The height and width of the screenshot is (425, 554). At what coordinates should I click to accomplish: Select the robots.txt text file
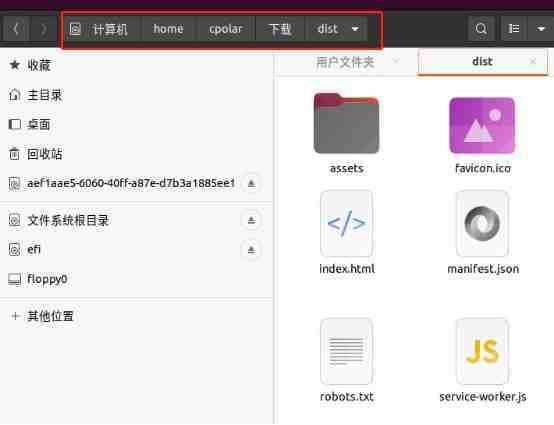pyautogui.click(x=346, y=352)
